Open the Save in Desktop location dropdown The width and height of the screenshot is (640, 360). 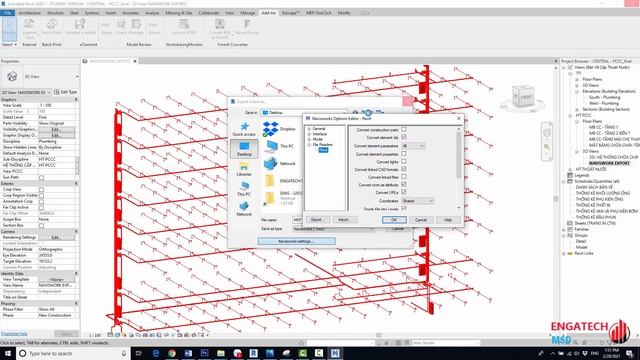(304, 113)
